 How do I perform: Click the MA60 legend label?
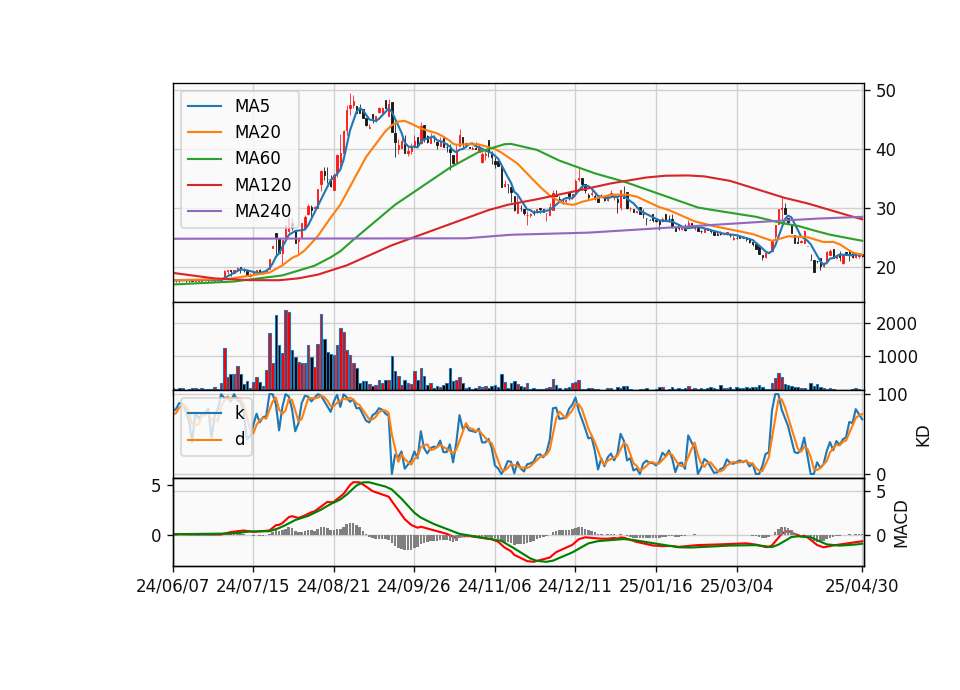[258, 159]
